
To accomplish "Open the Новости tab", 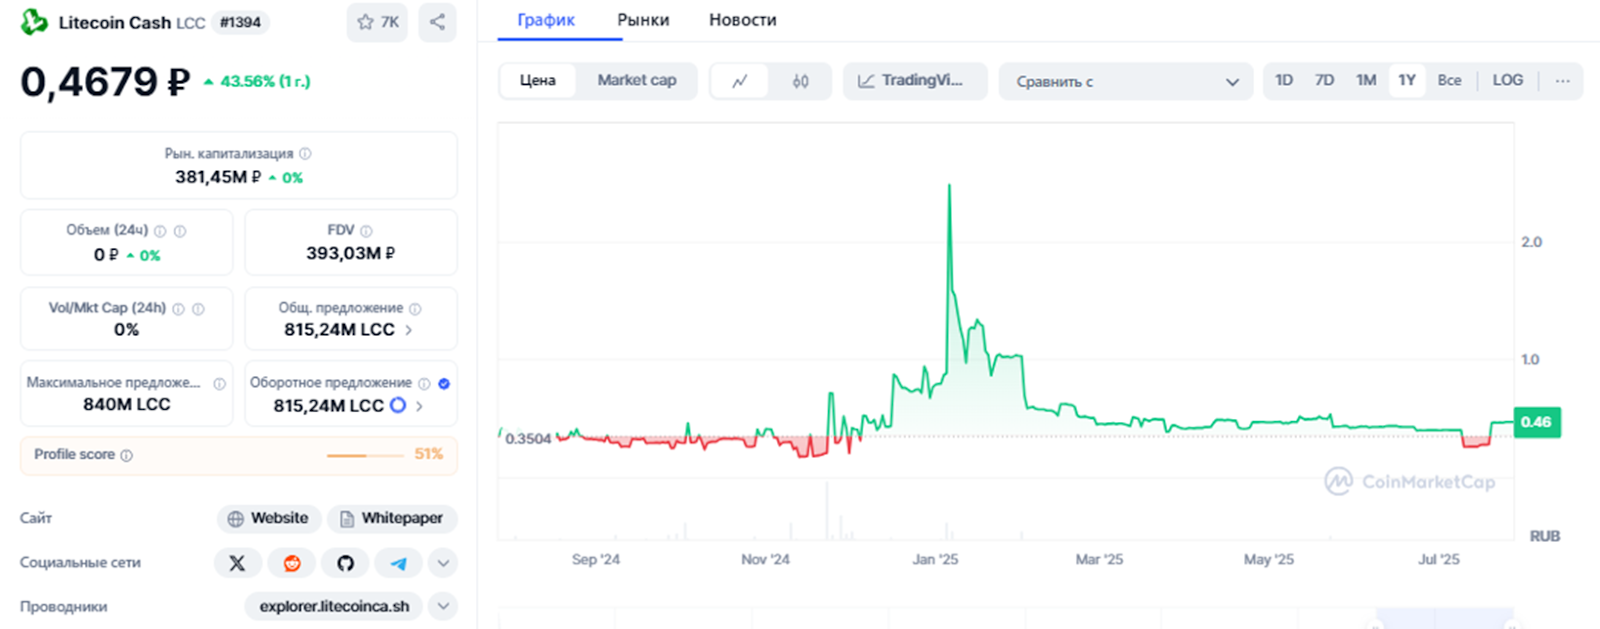I will pos(742,20).
